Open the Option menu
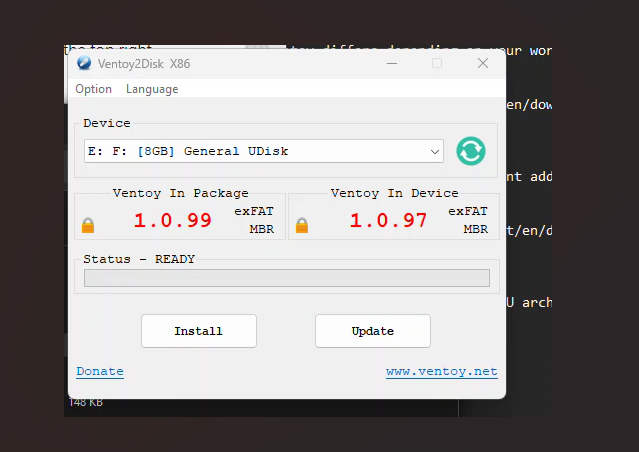The width and height of the screenshot is (639, 452). click(93, 89)
